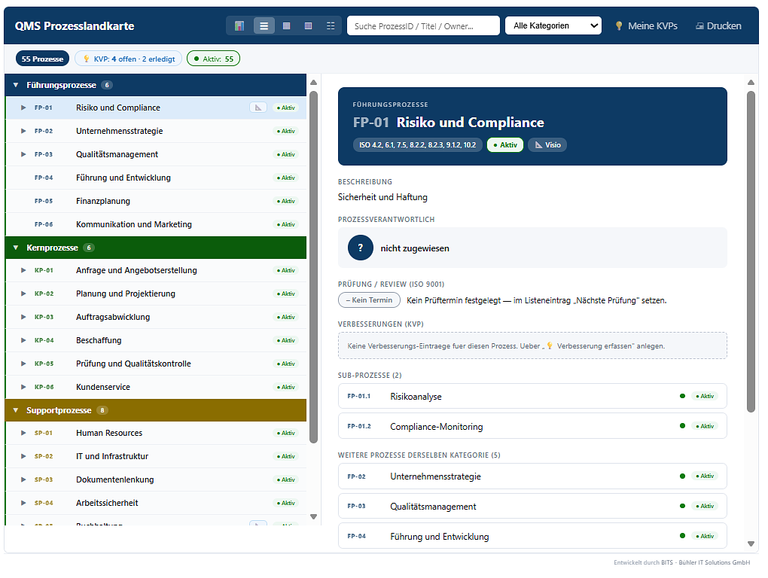Click the lightbulb in Verbesserung erfassen hint
Viewport: 768px width, 578px height.
550,346
